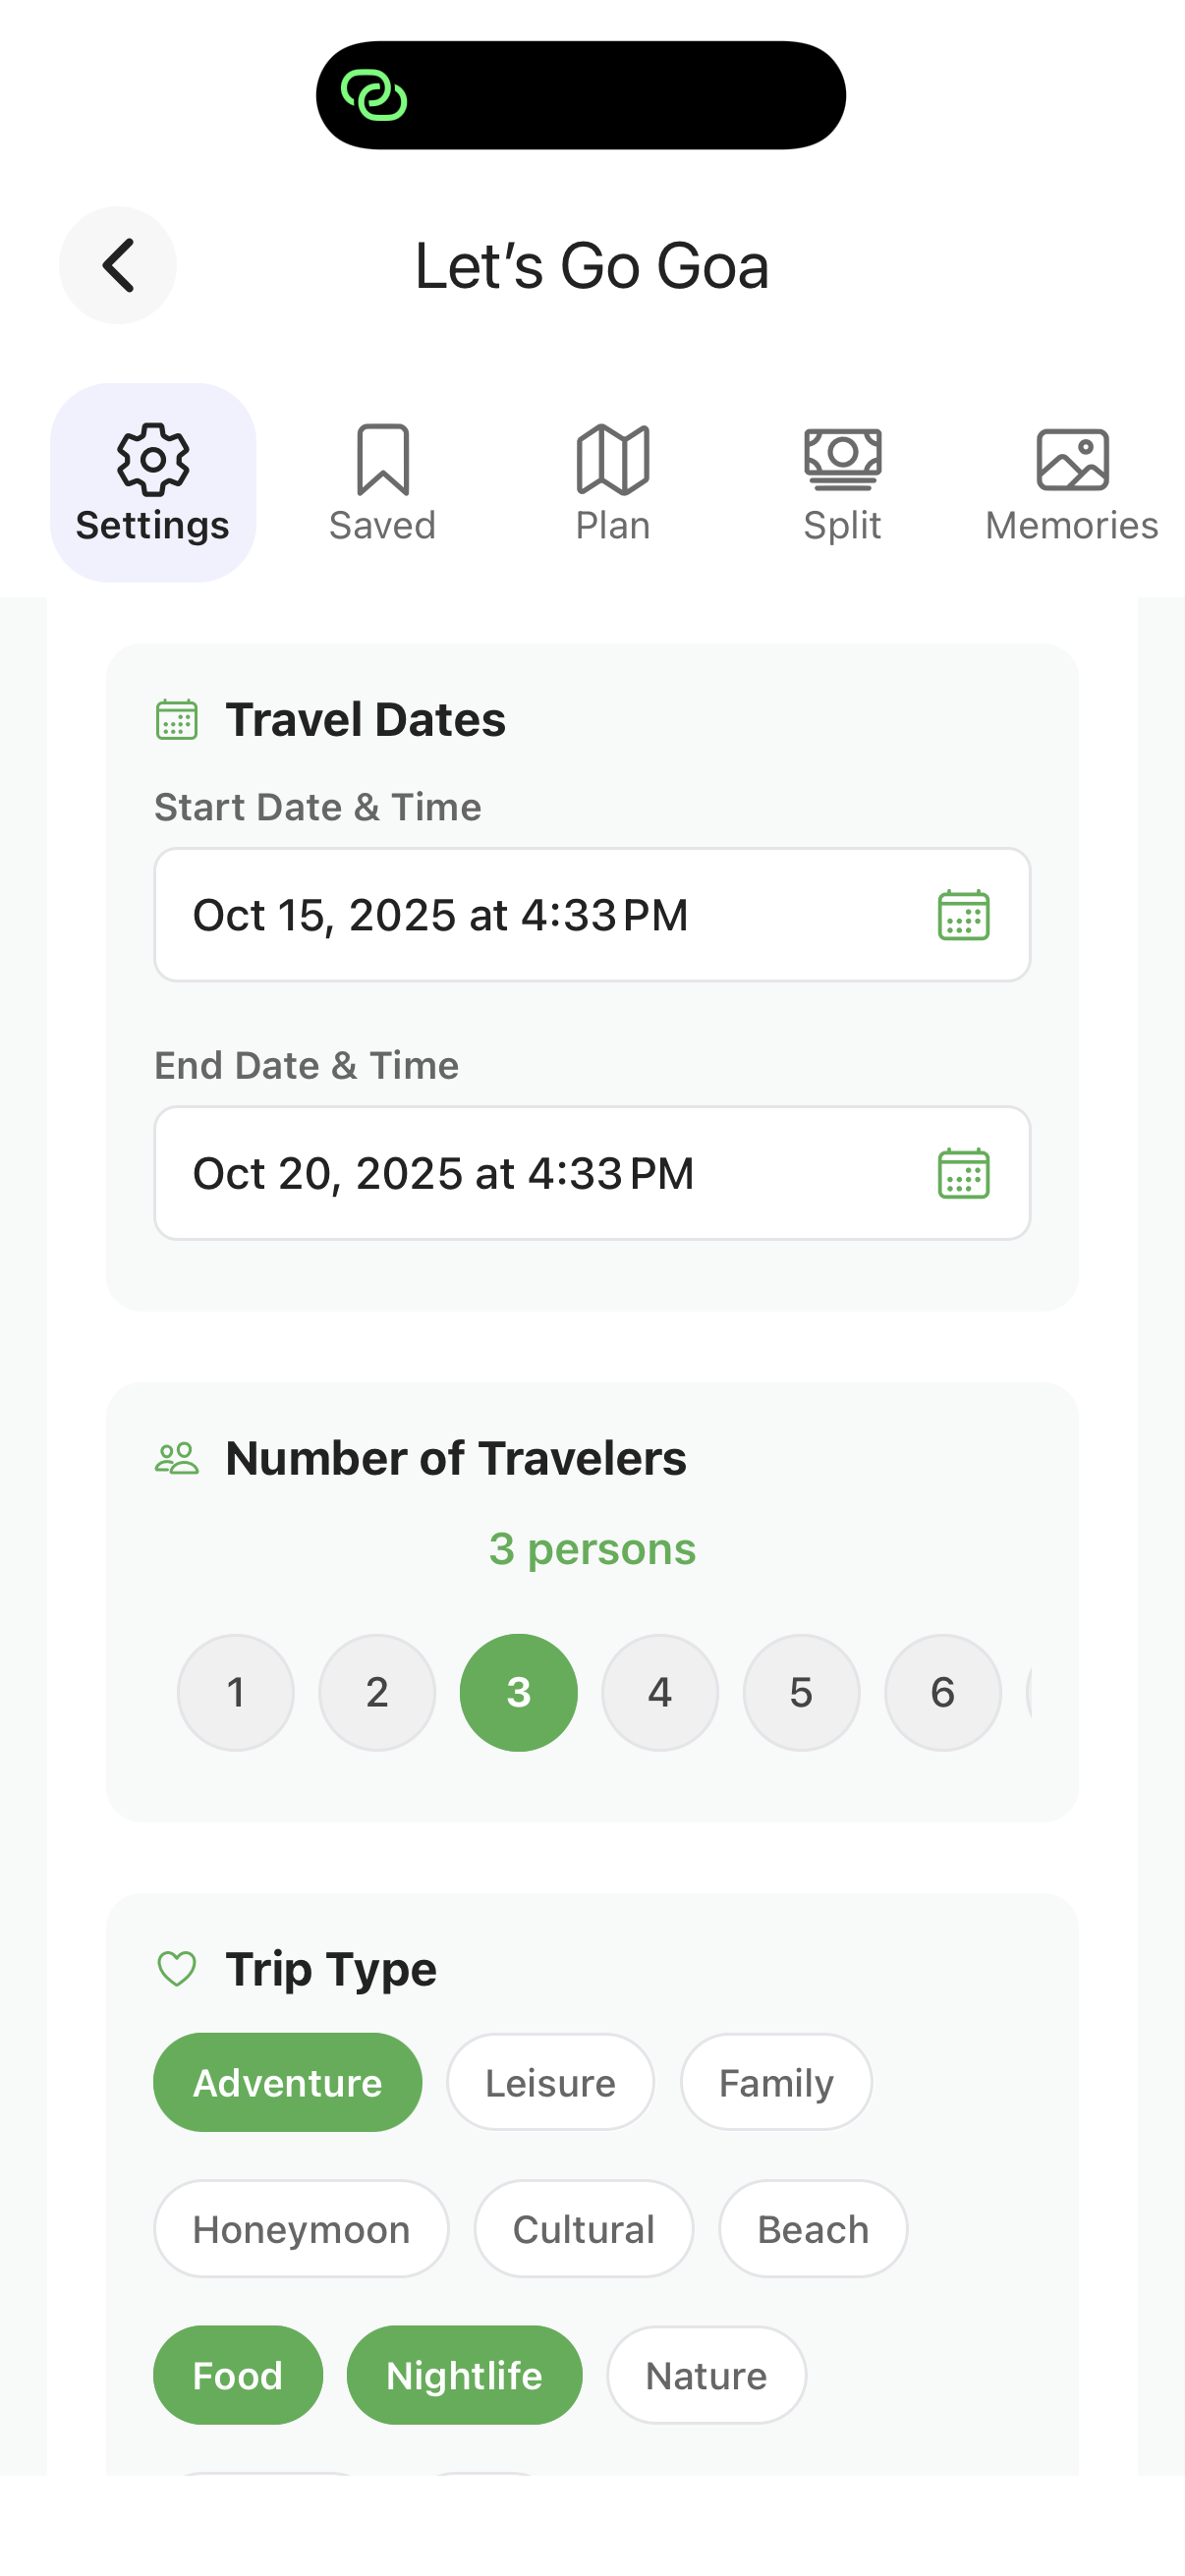Open the Split expenses tab
1185x2576 pixels.
(x=842, y=483)
